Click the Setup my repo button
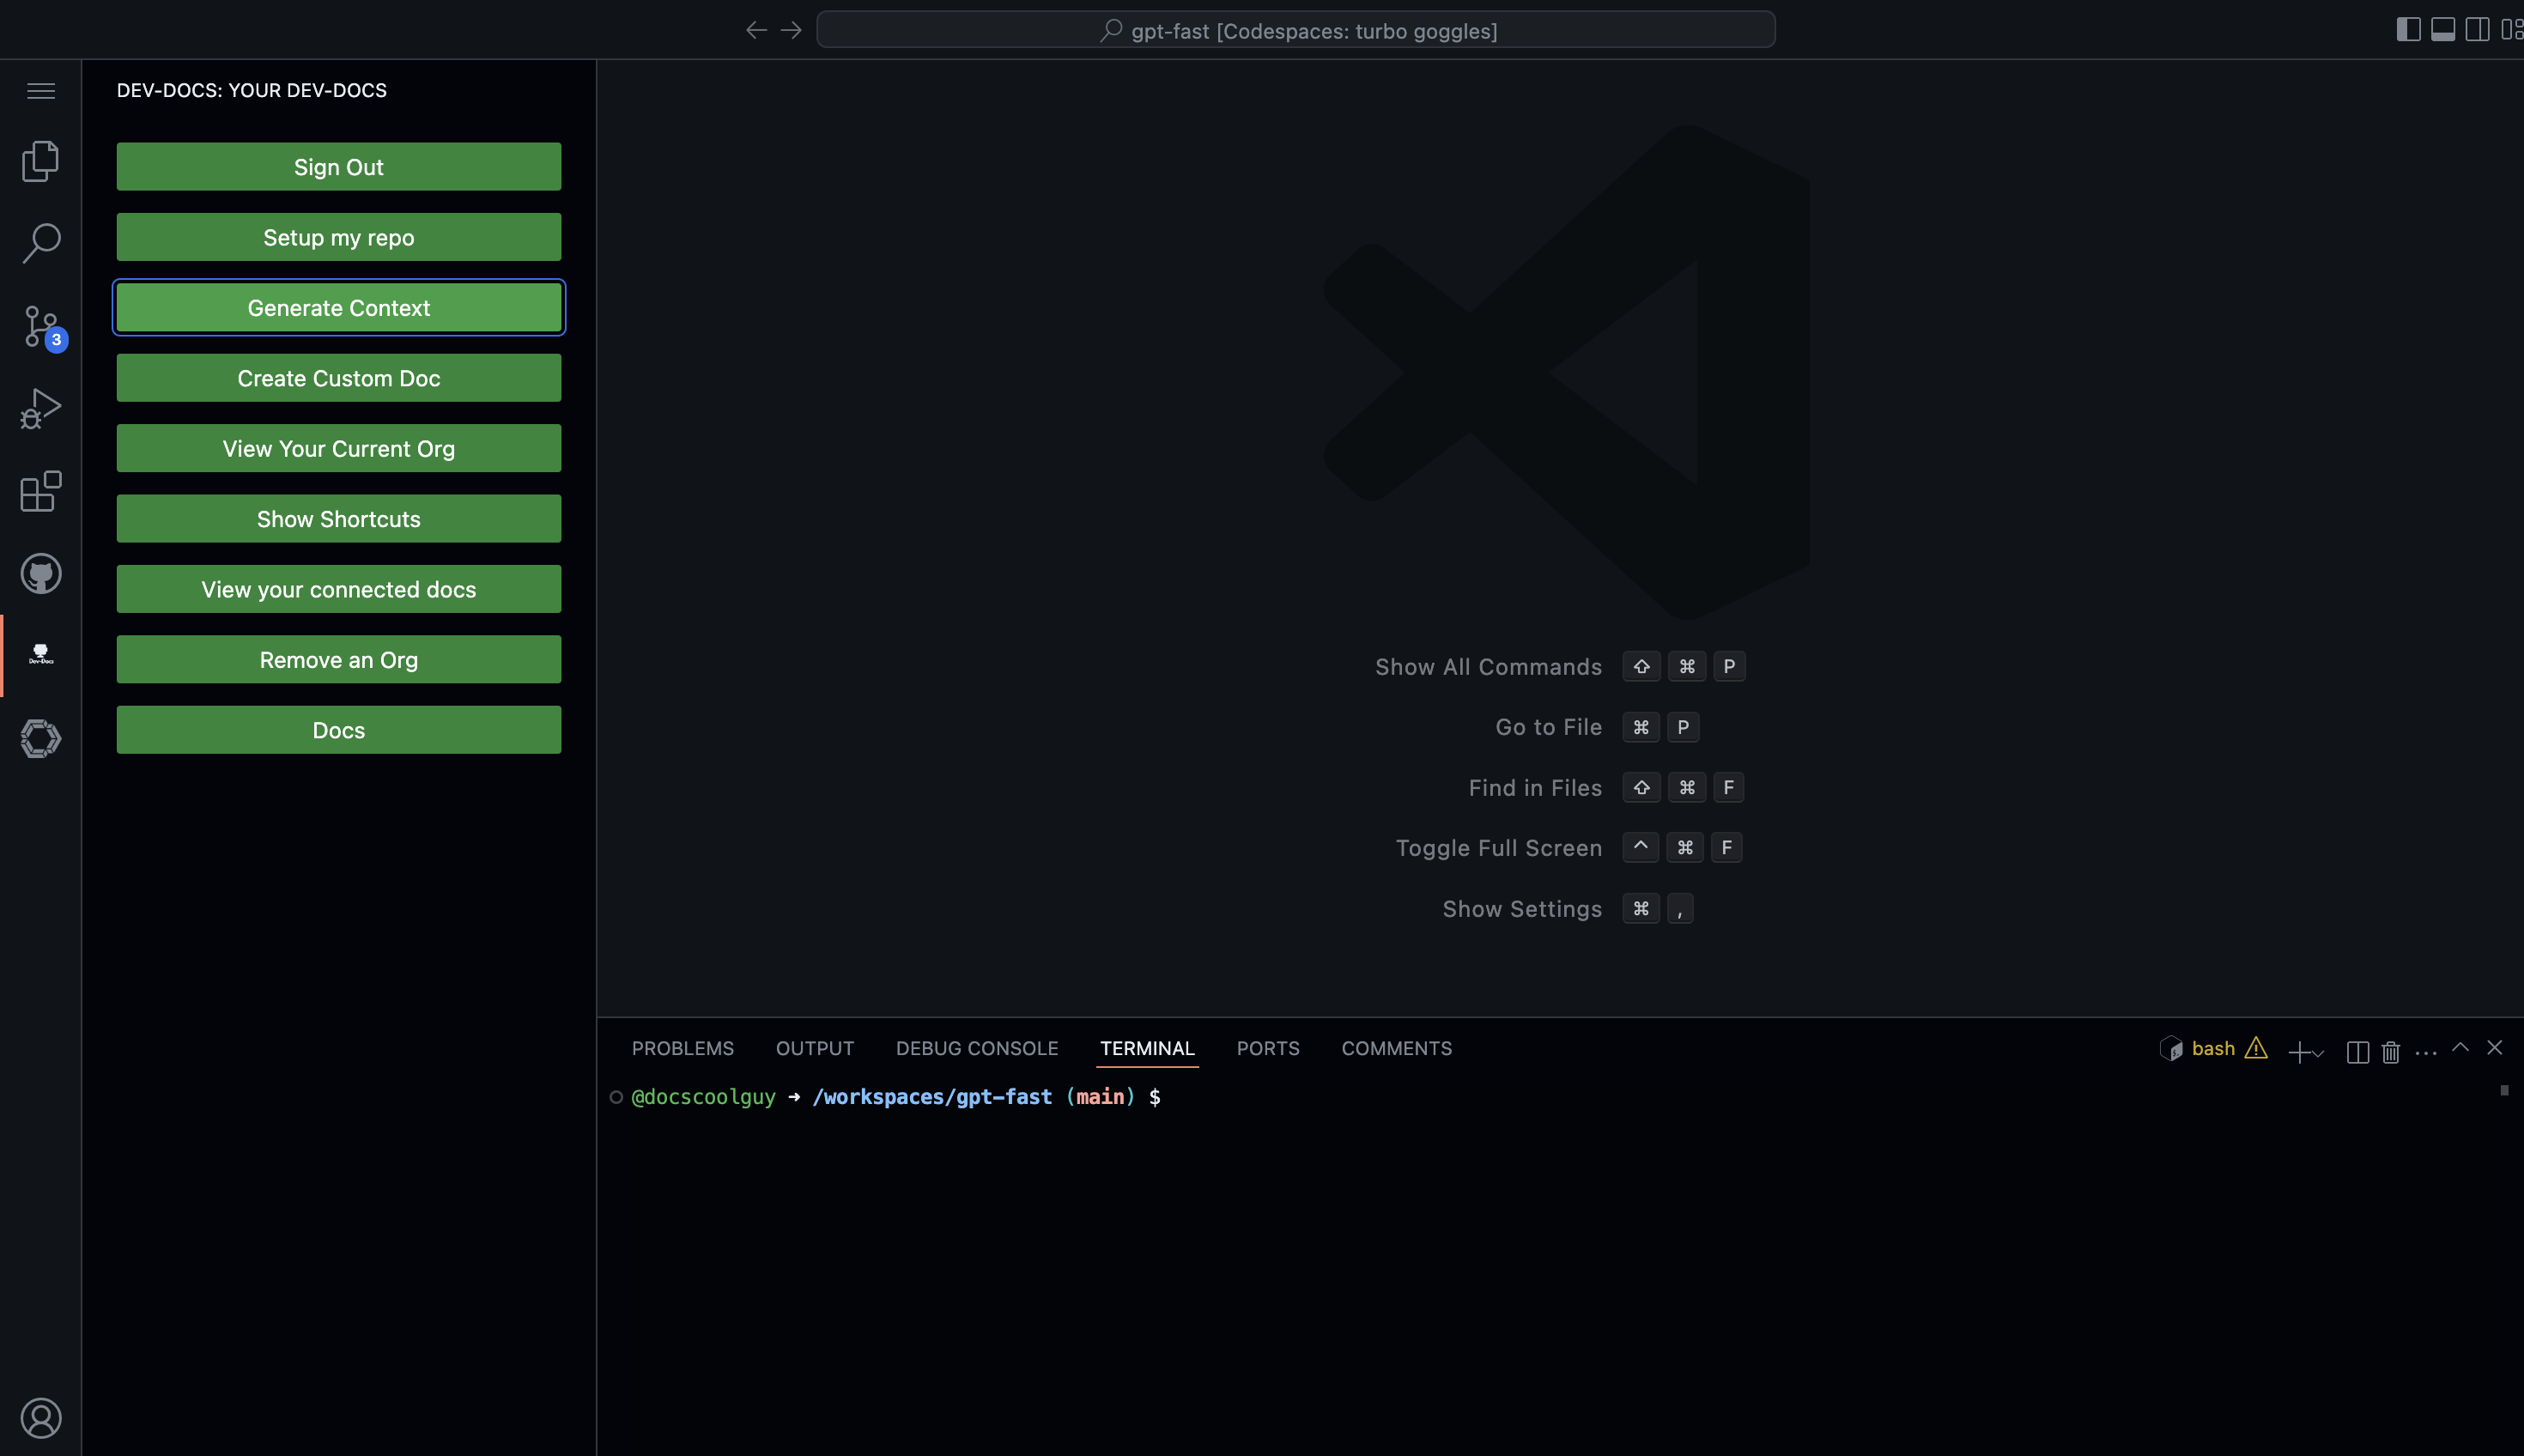 click(x=338, y=238)
